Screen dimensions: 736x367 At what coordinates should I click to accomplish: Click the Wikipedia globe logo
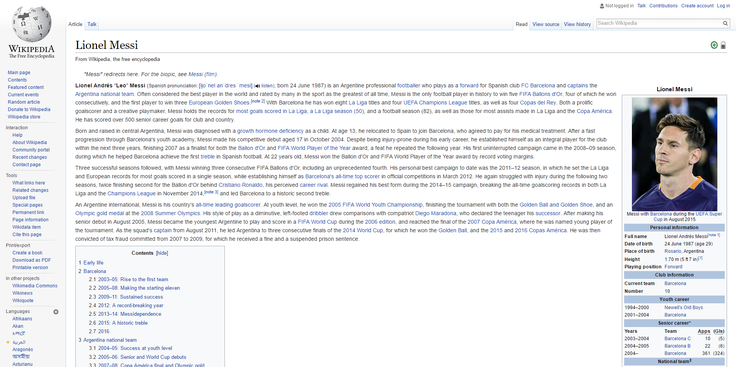point(31,24)
